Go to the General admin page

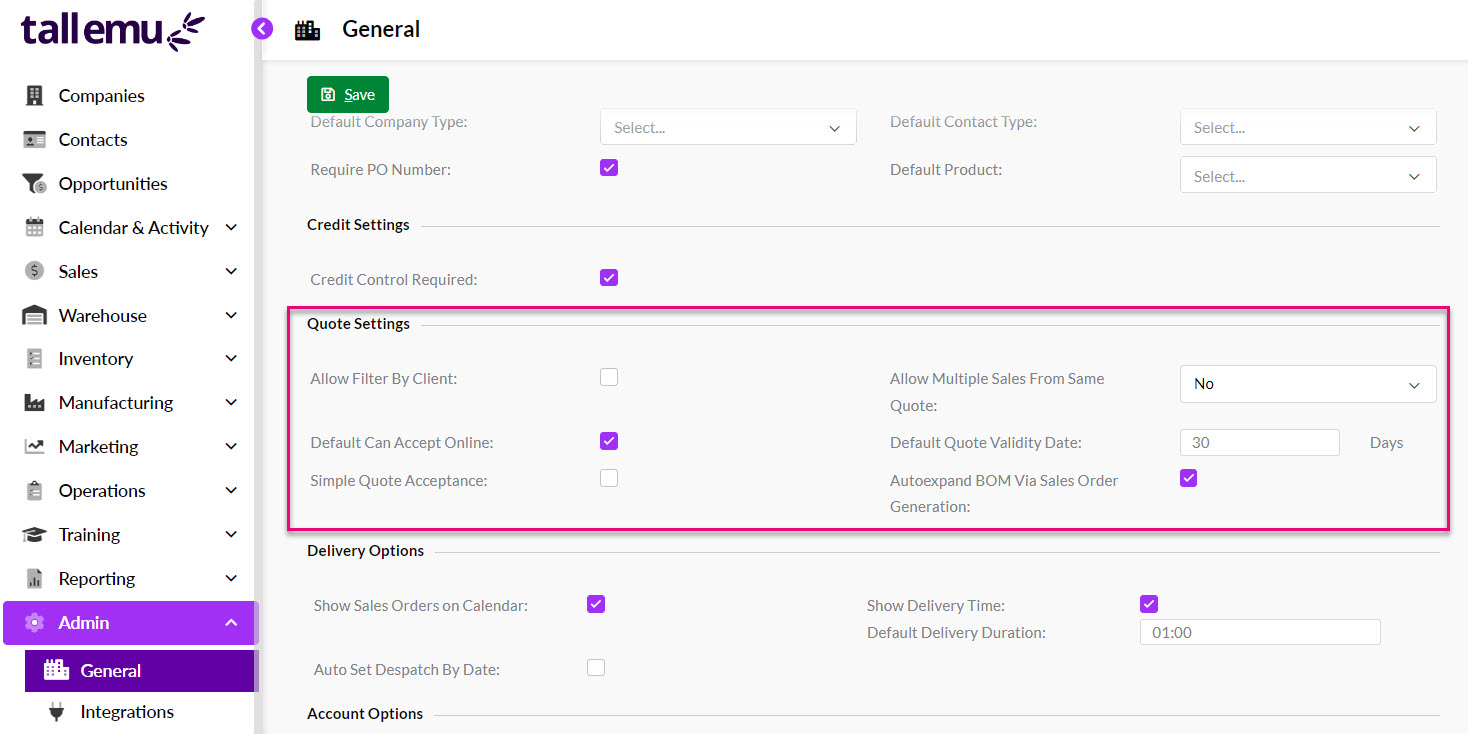pos(111,670)
